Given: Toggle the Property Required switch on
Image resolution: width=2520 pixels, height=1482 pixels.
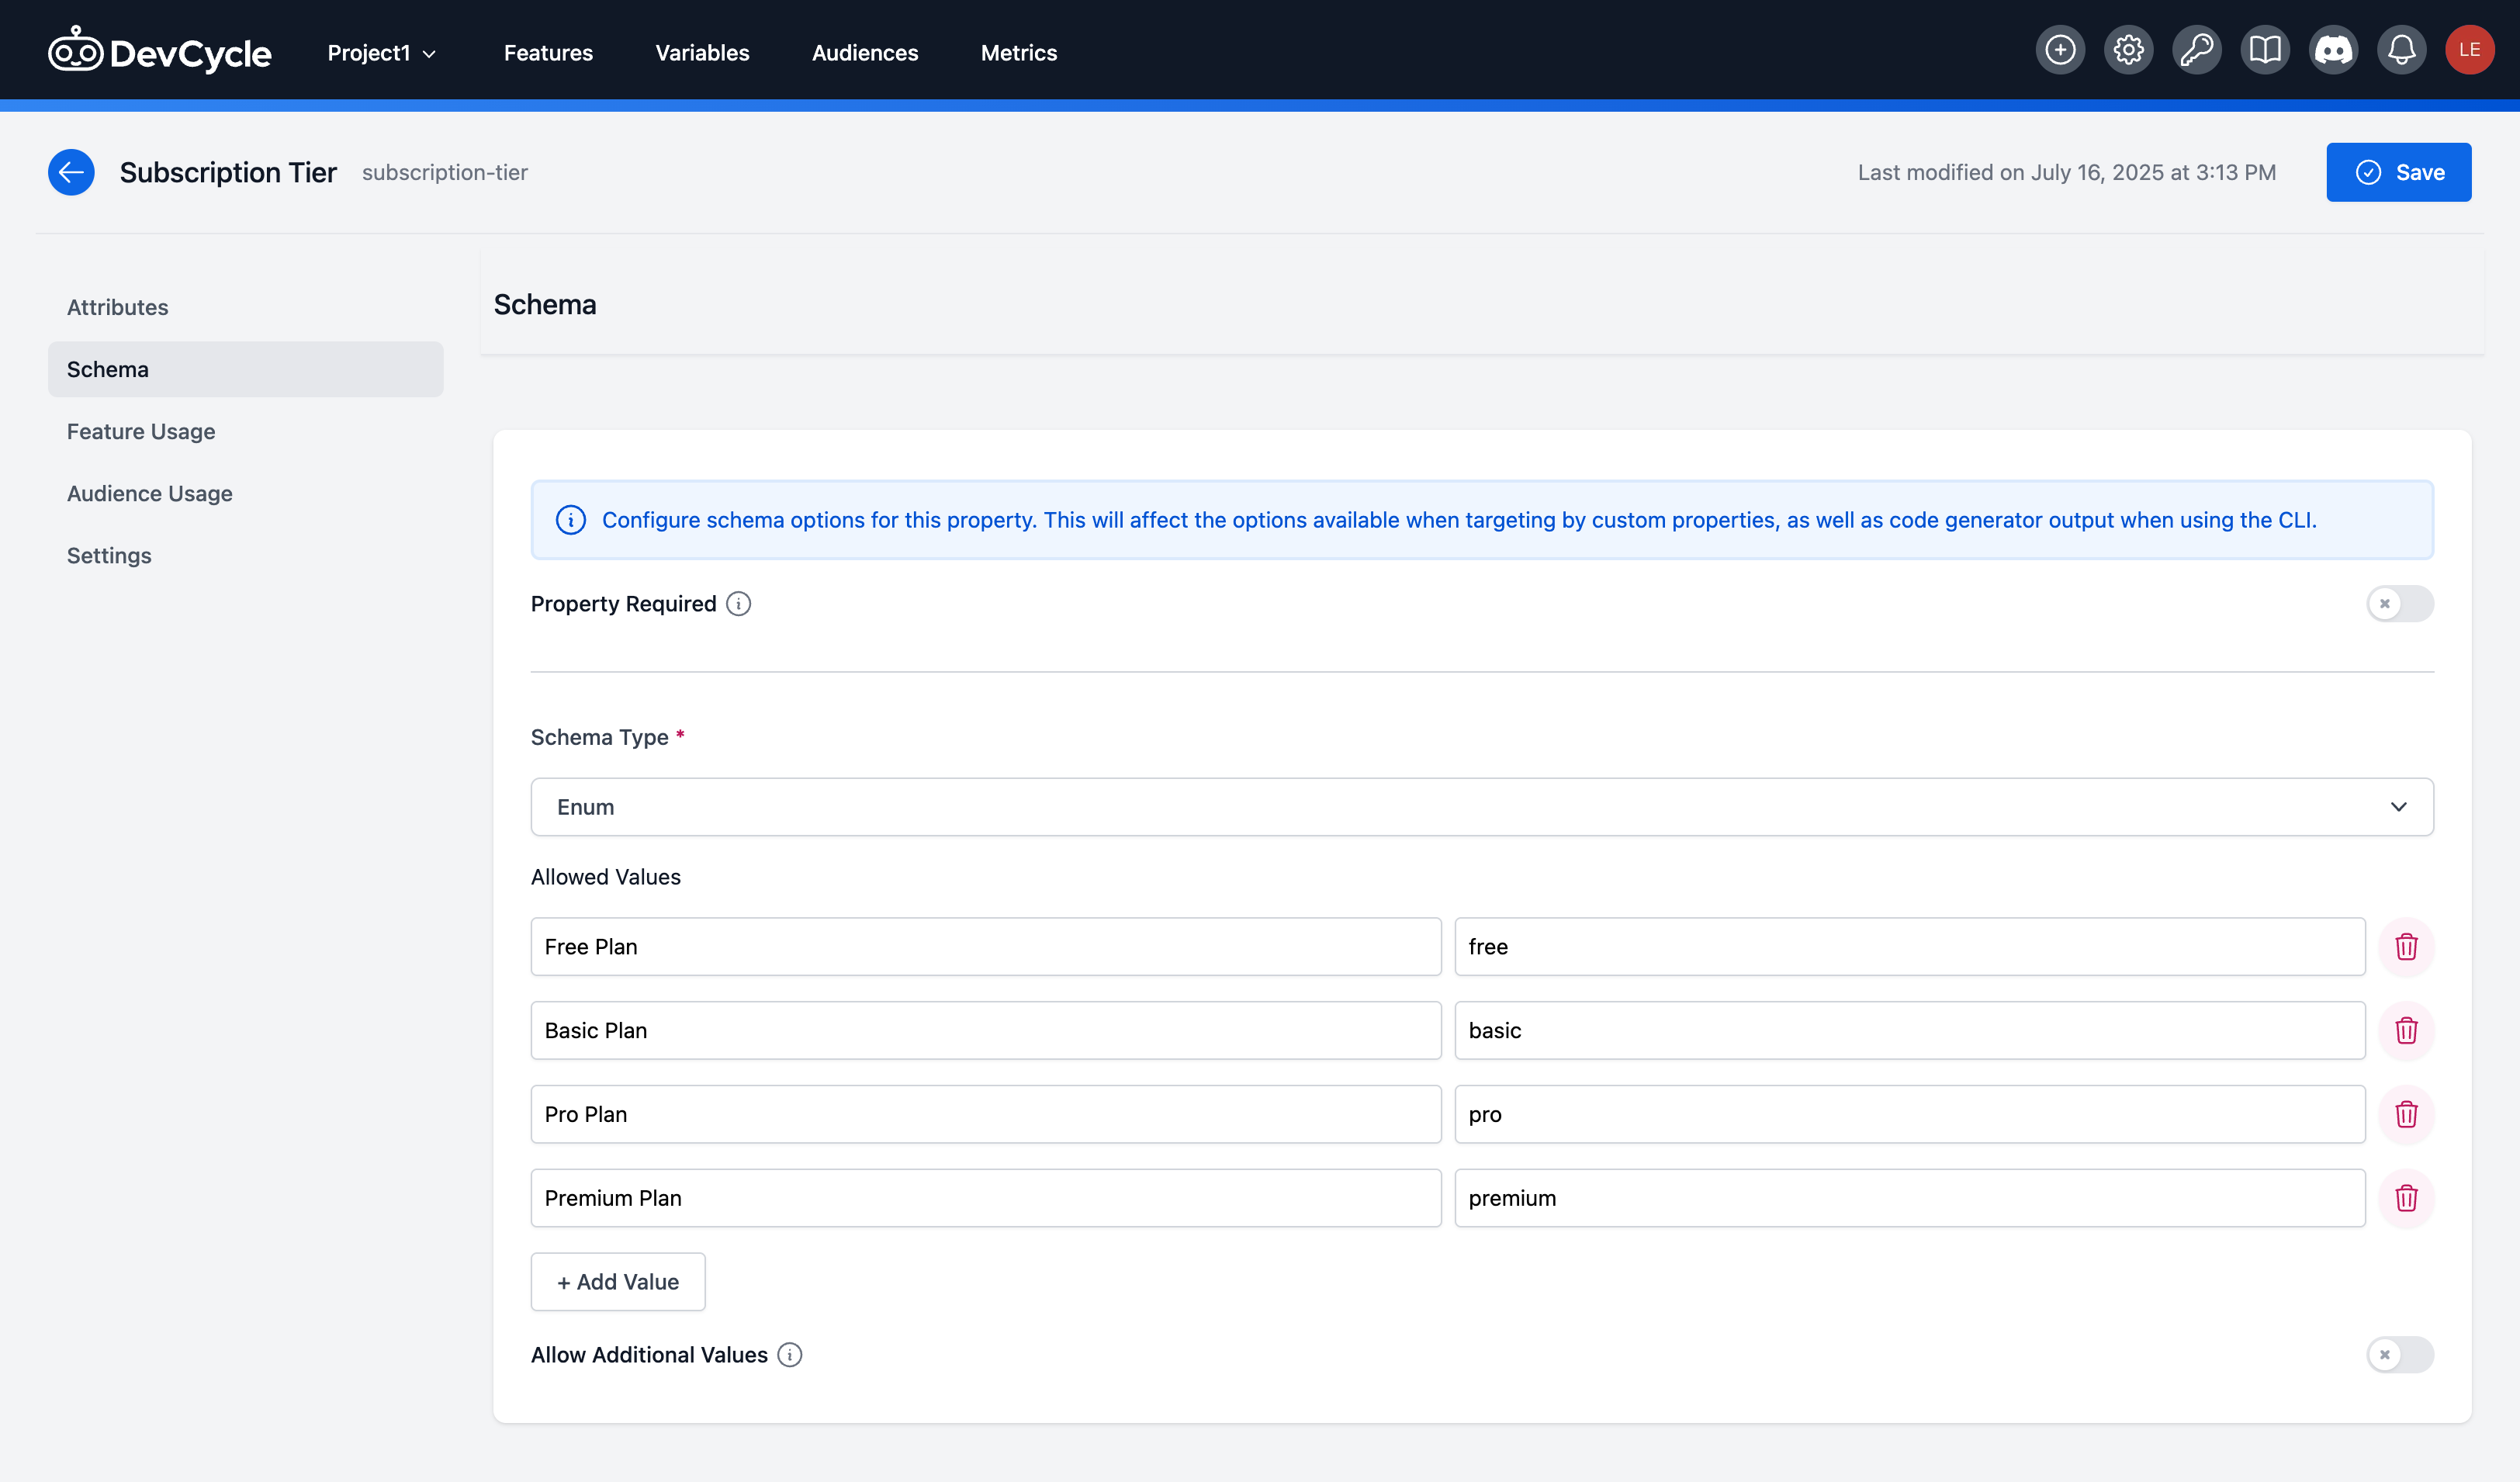Looking at the screenshot, I should coord(2399,603).
